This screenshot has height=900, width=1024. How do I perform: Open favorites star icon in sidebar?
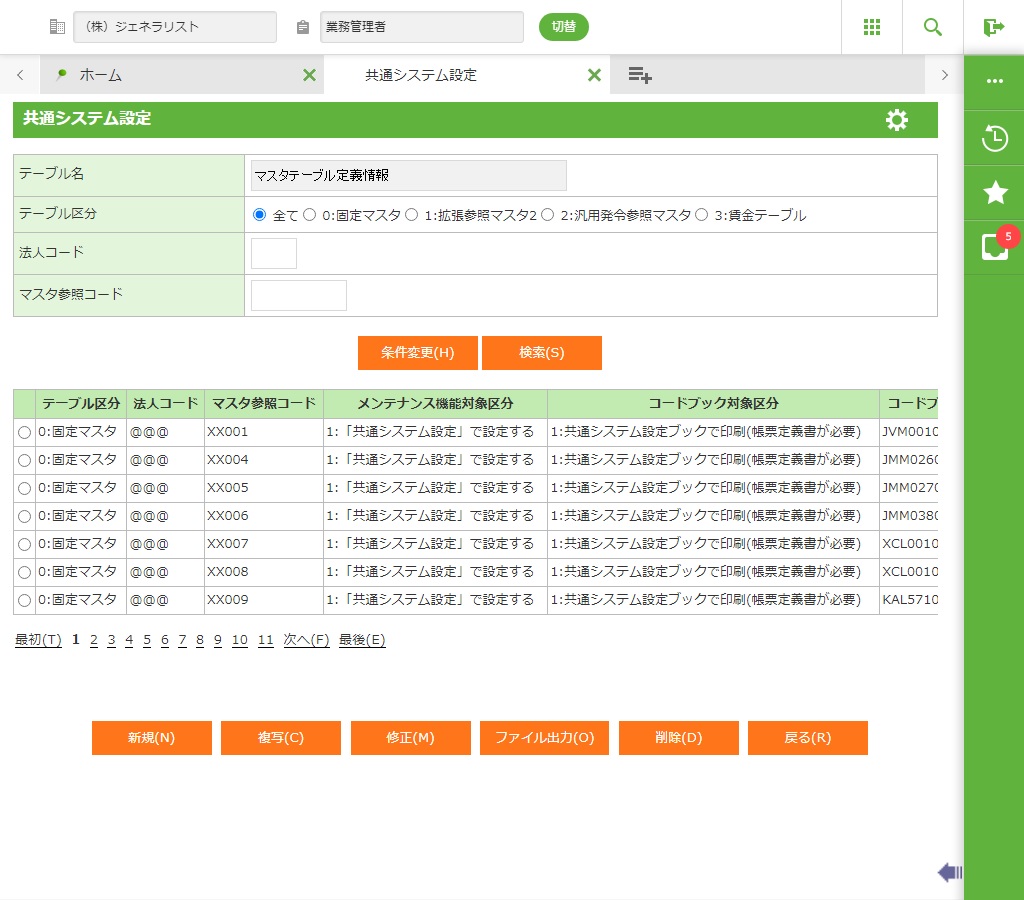[x=994, y=193]
